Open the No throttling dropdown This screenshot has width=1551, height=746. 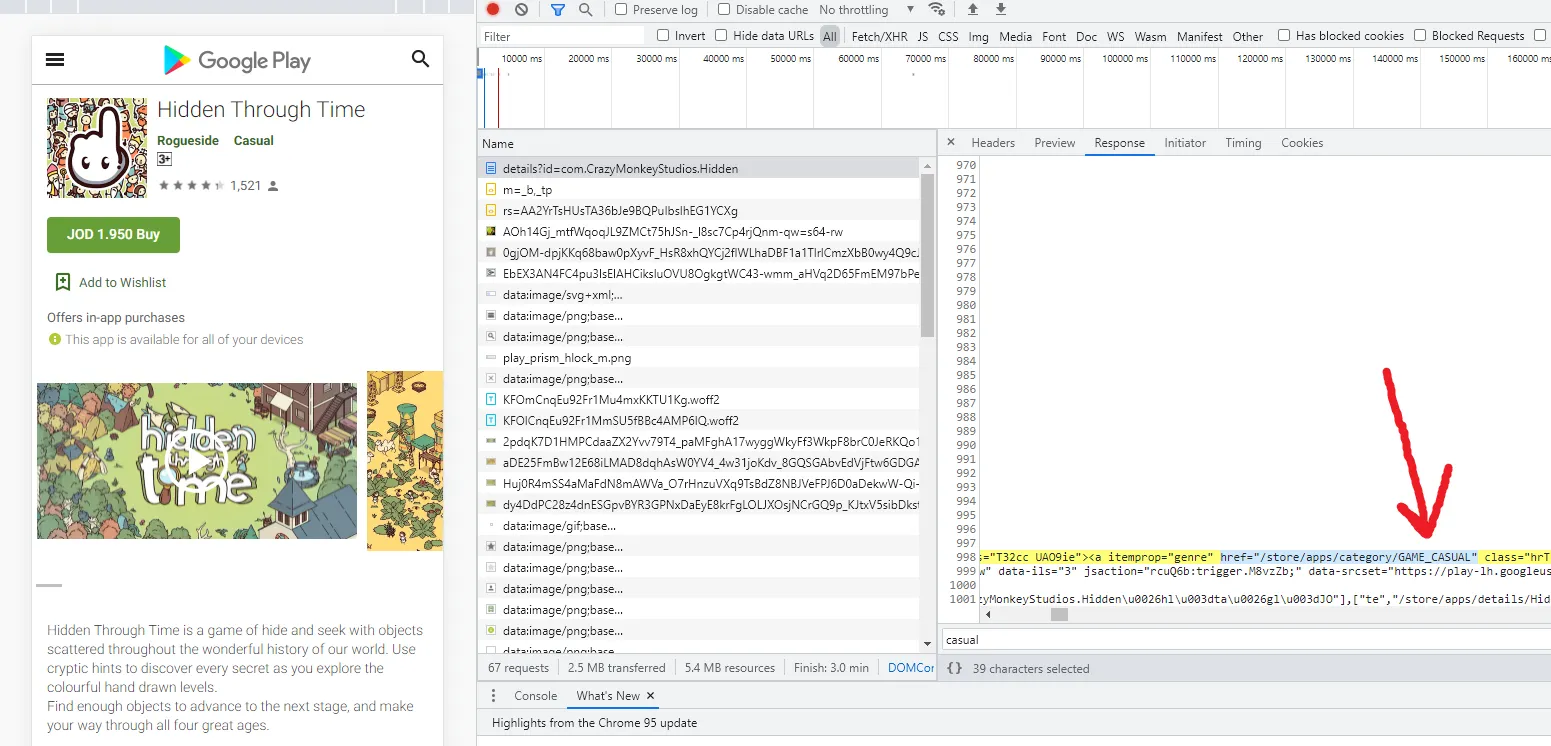[x=866, y=10]
